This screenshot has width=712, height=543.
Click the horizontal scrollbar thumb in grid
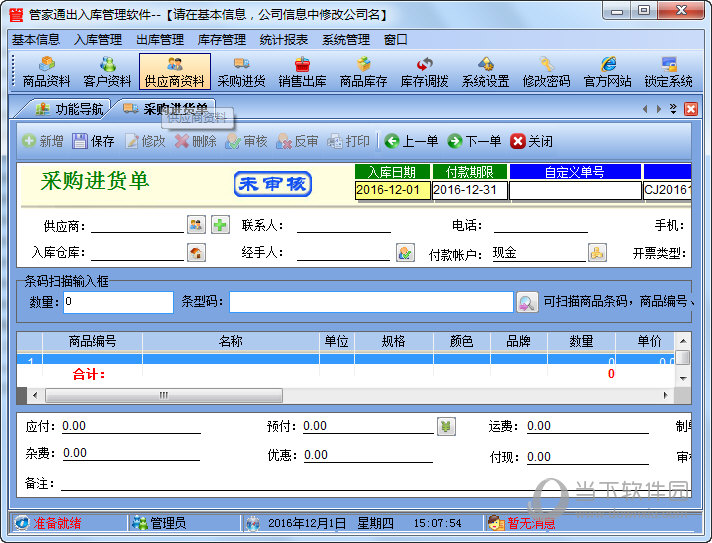point(164,395)
